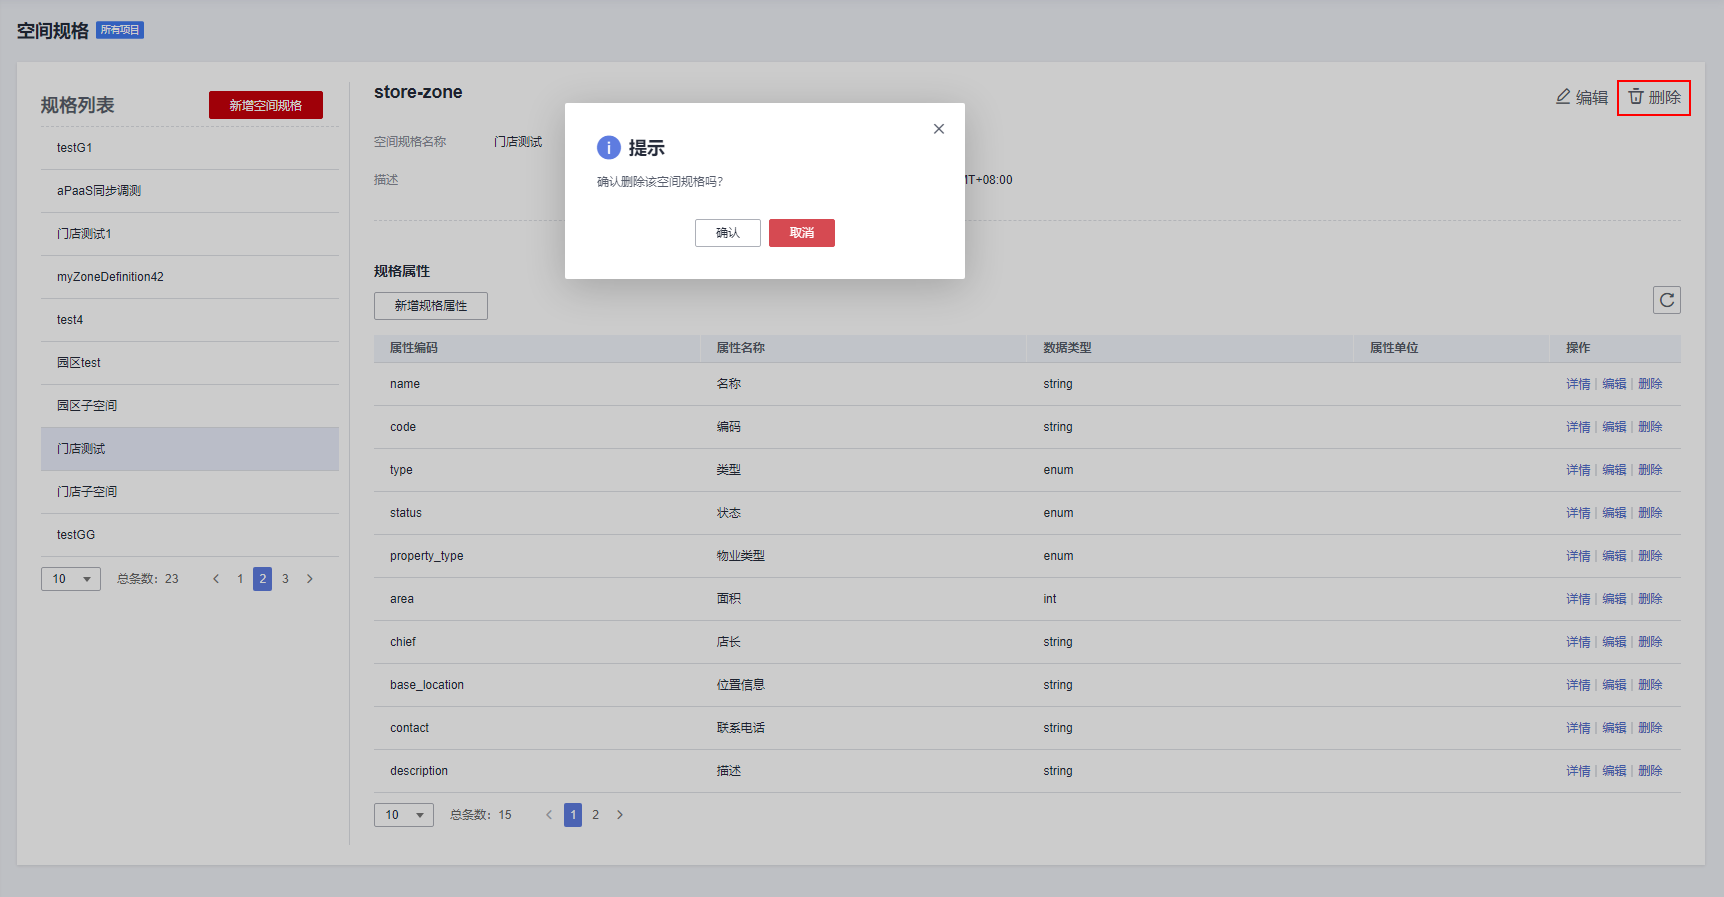The image size is (1724, 897).
Task: Click the info icon in the 提示 dialog
Action: click(x=608, y=148)
